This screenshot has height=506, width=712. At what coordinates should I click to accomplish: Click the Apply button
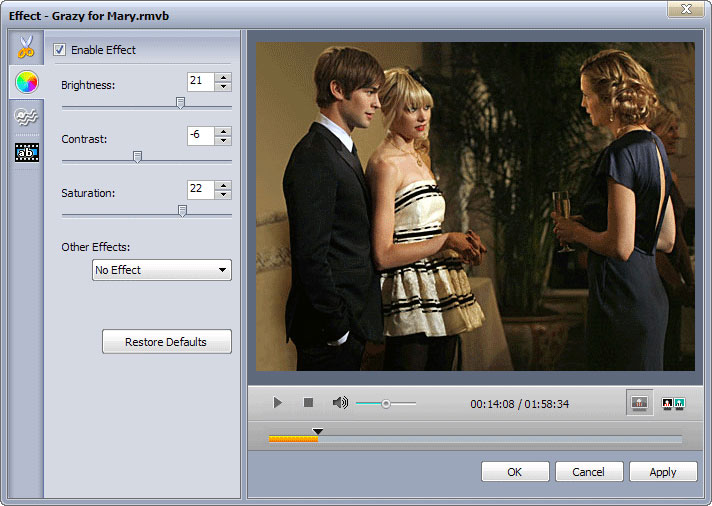662,472
